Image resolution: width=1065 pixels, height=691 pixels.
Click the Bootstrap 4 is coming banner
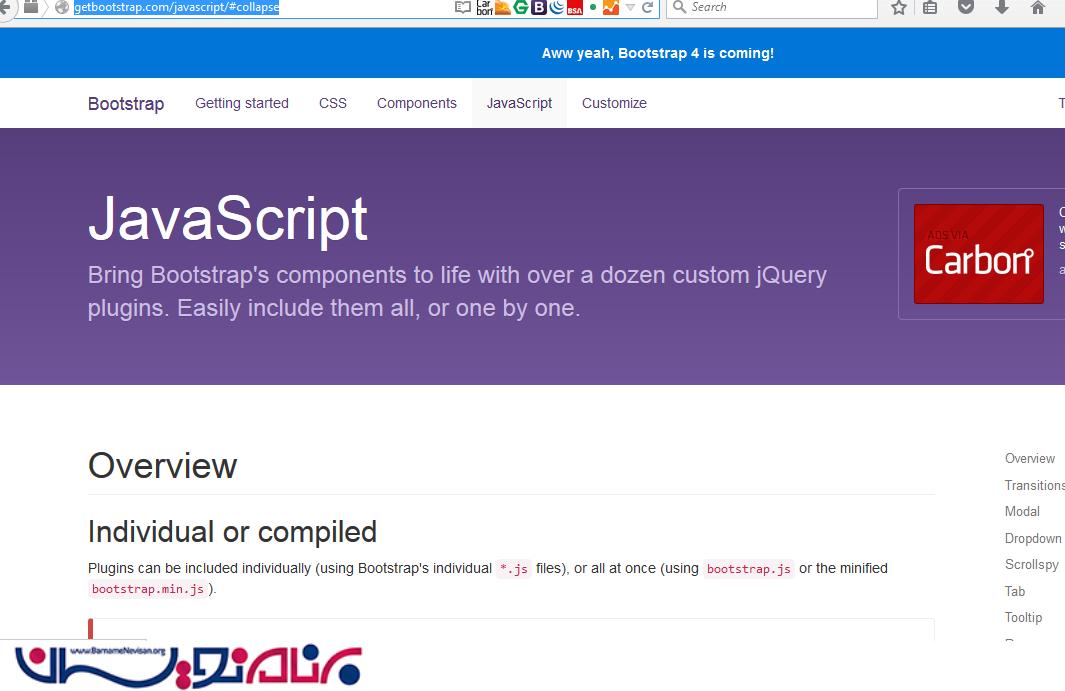point(657,53)
